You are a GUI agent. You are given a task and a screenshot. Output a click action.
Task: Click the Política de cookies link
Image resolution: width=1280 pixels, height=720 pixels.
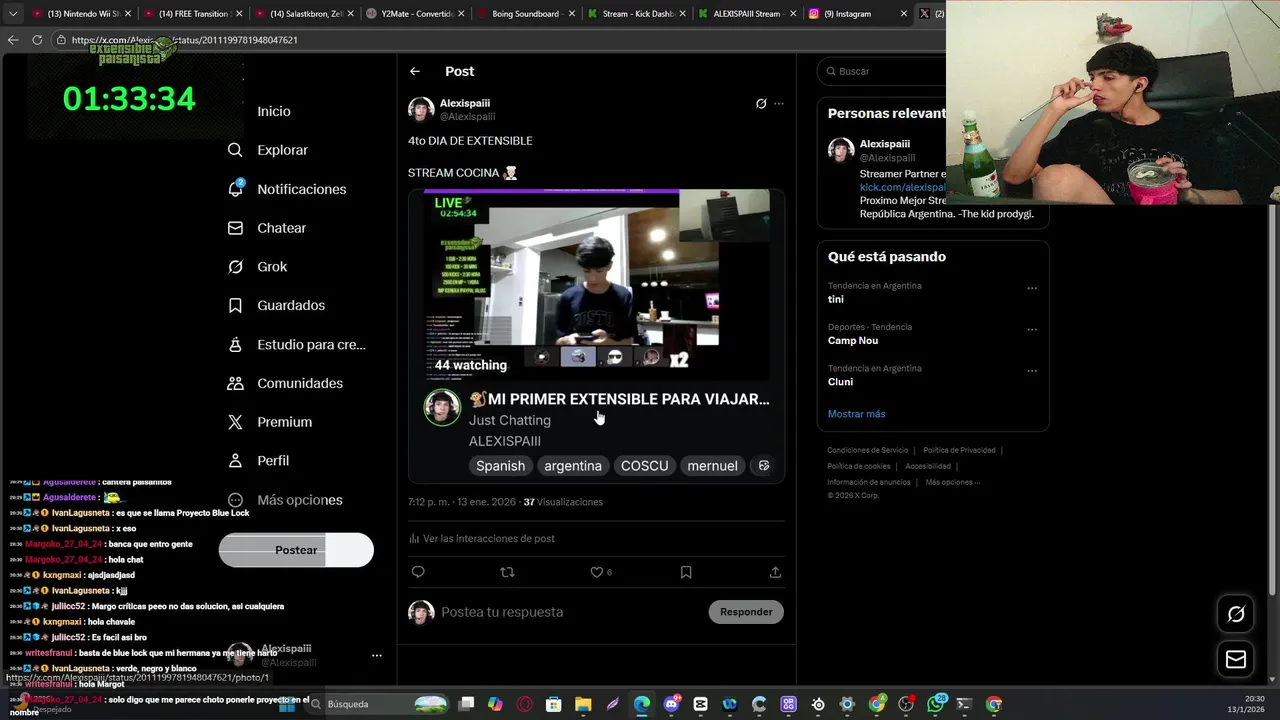[x=858, y=466]
